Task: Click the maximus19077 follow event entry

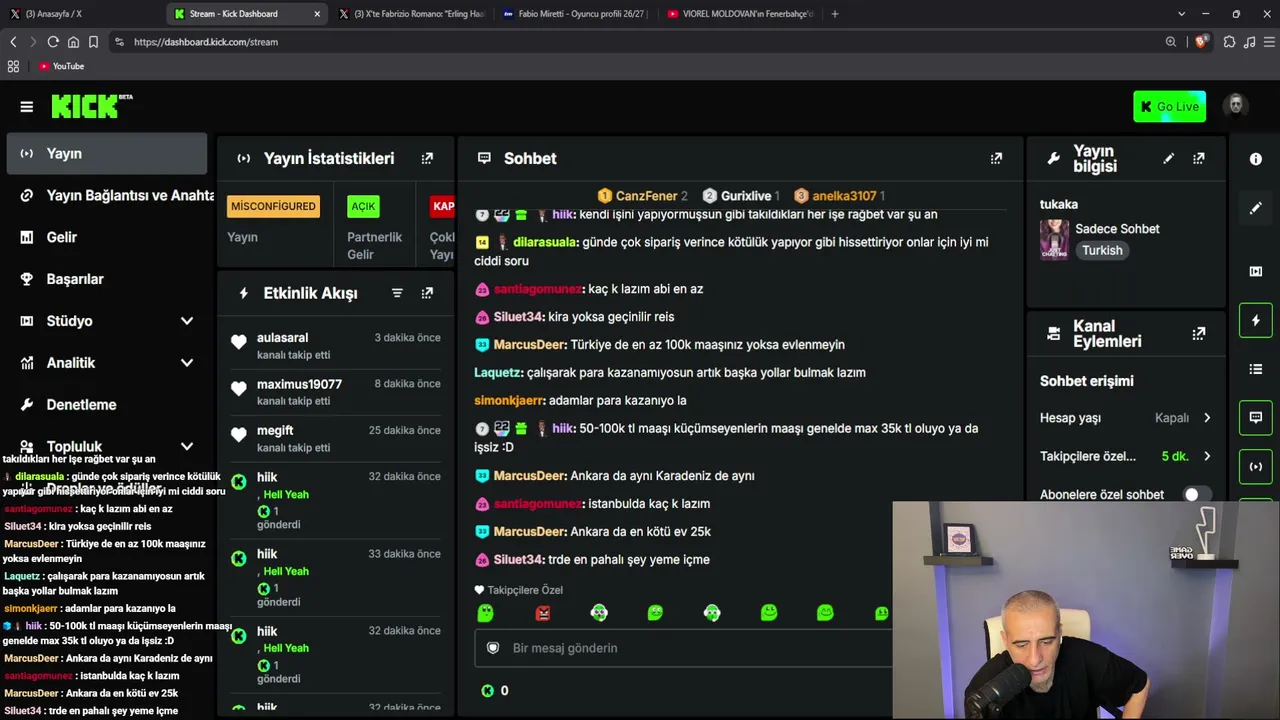Action: (x=337, y=392)
